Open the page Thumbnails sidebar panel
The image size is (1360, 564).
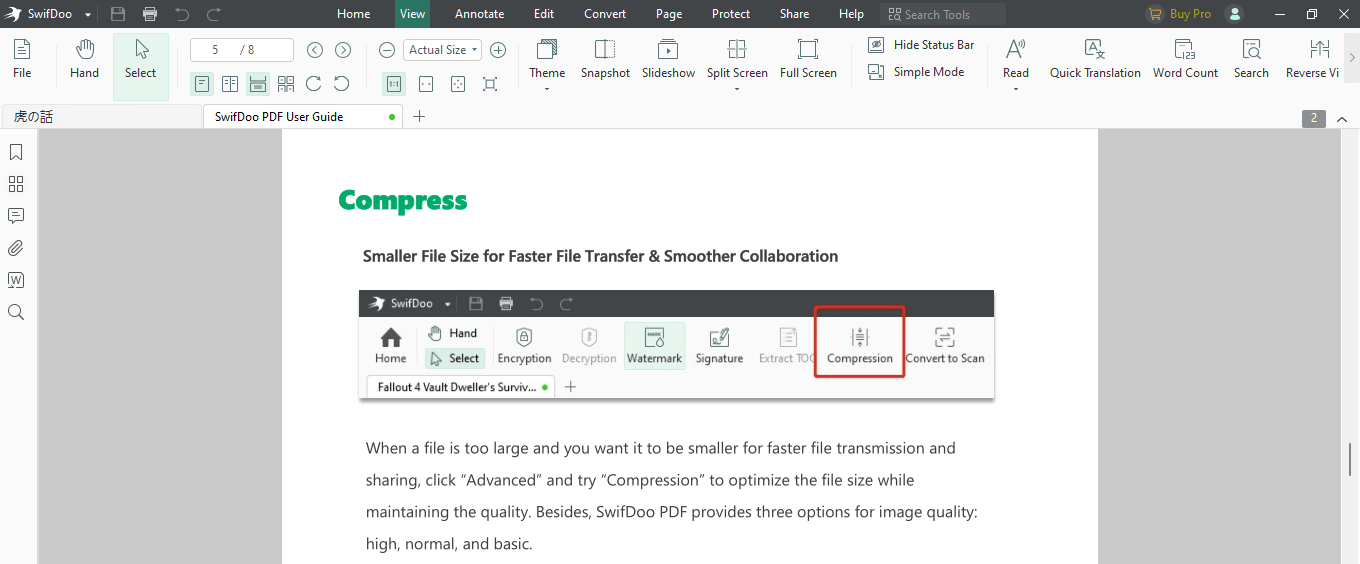pyautogui.click(x=16, y=184)
